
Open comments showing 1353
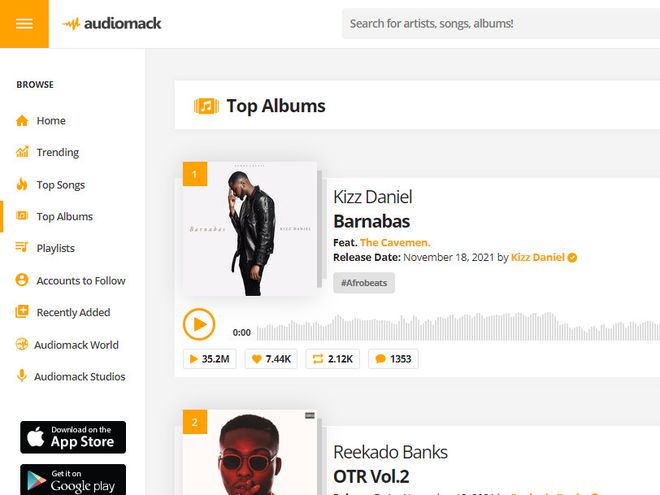coord(393,359)
